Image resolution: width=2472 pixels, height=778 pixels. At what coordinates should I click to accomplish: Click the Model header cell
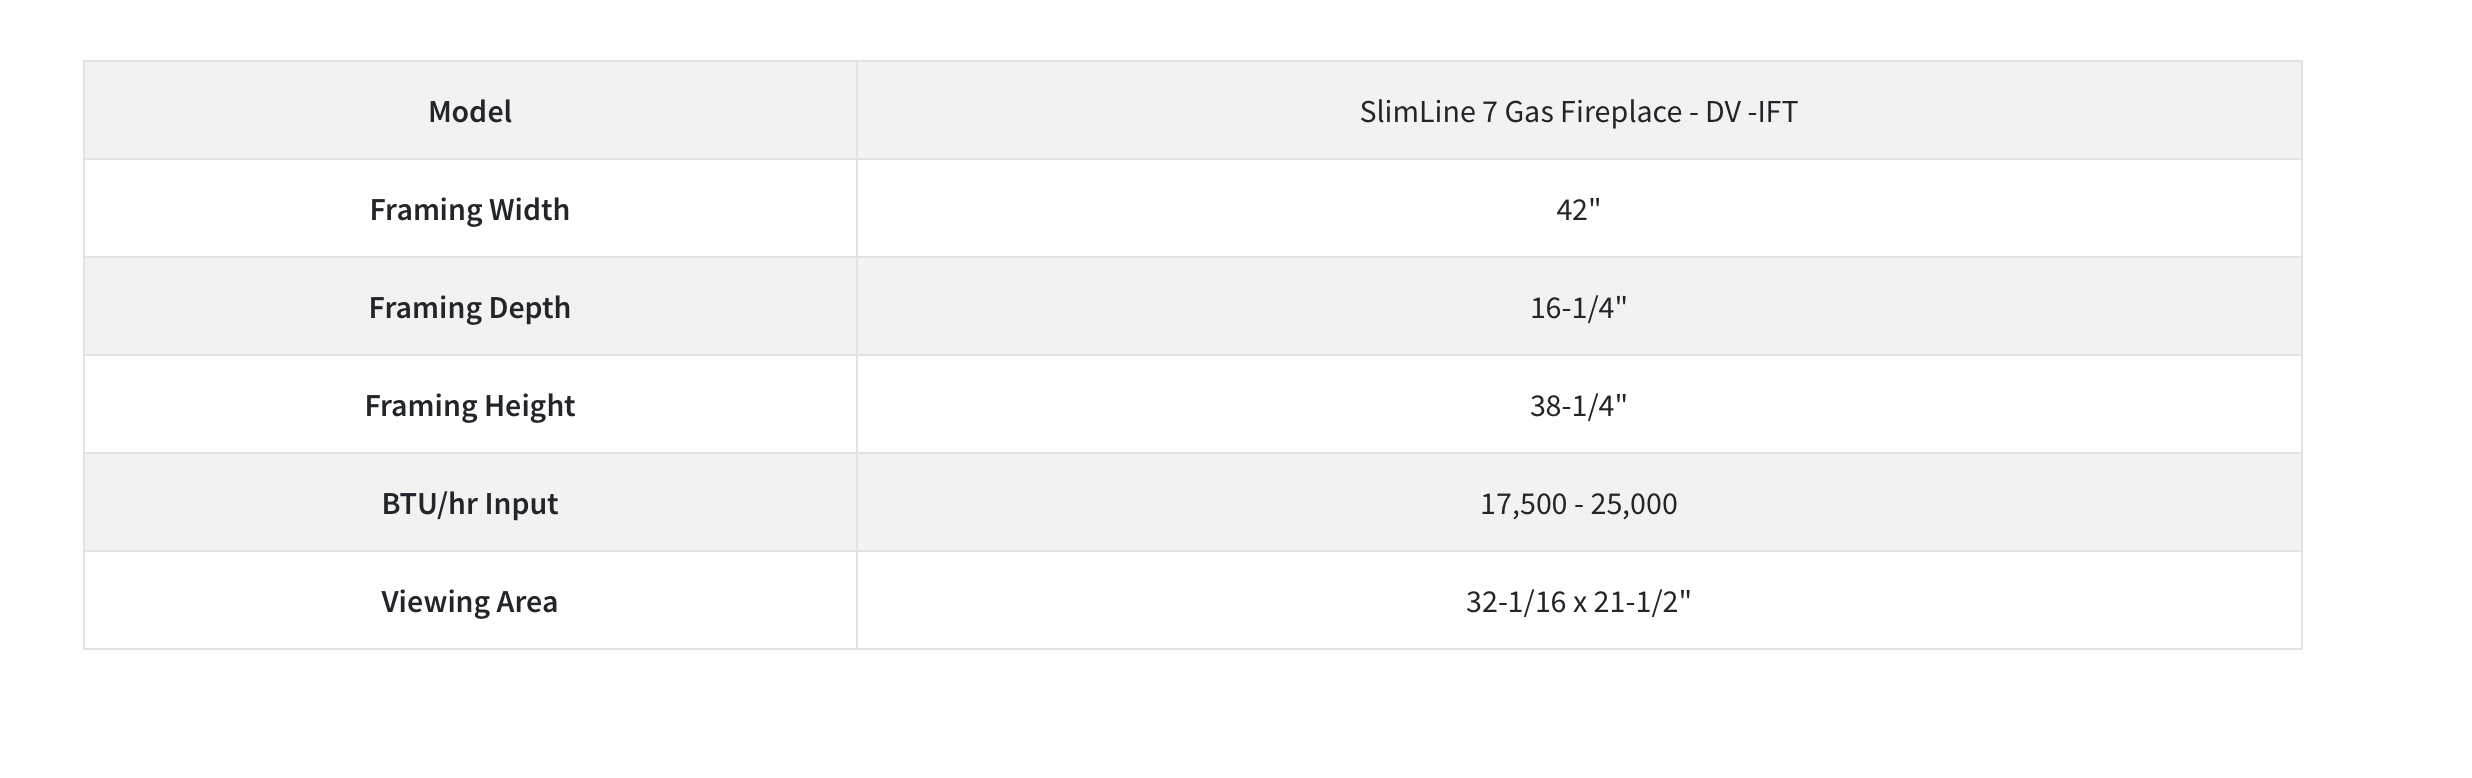pos(469,111)
